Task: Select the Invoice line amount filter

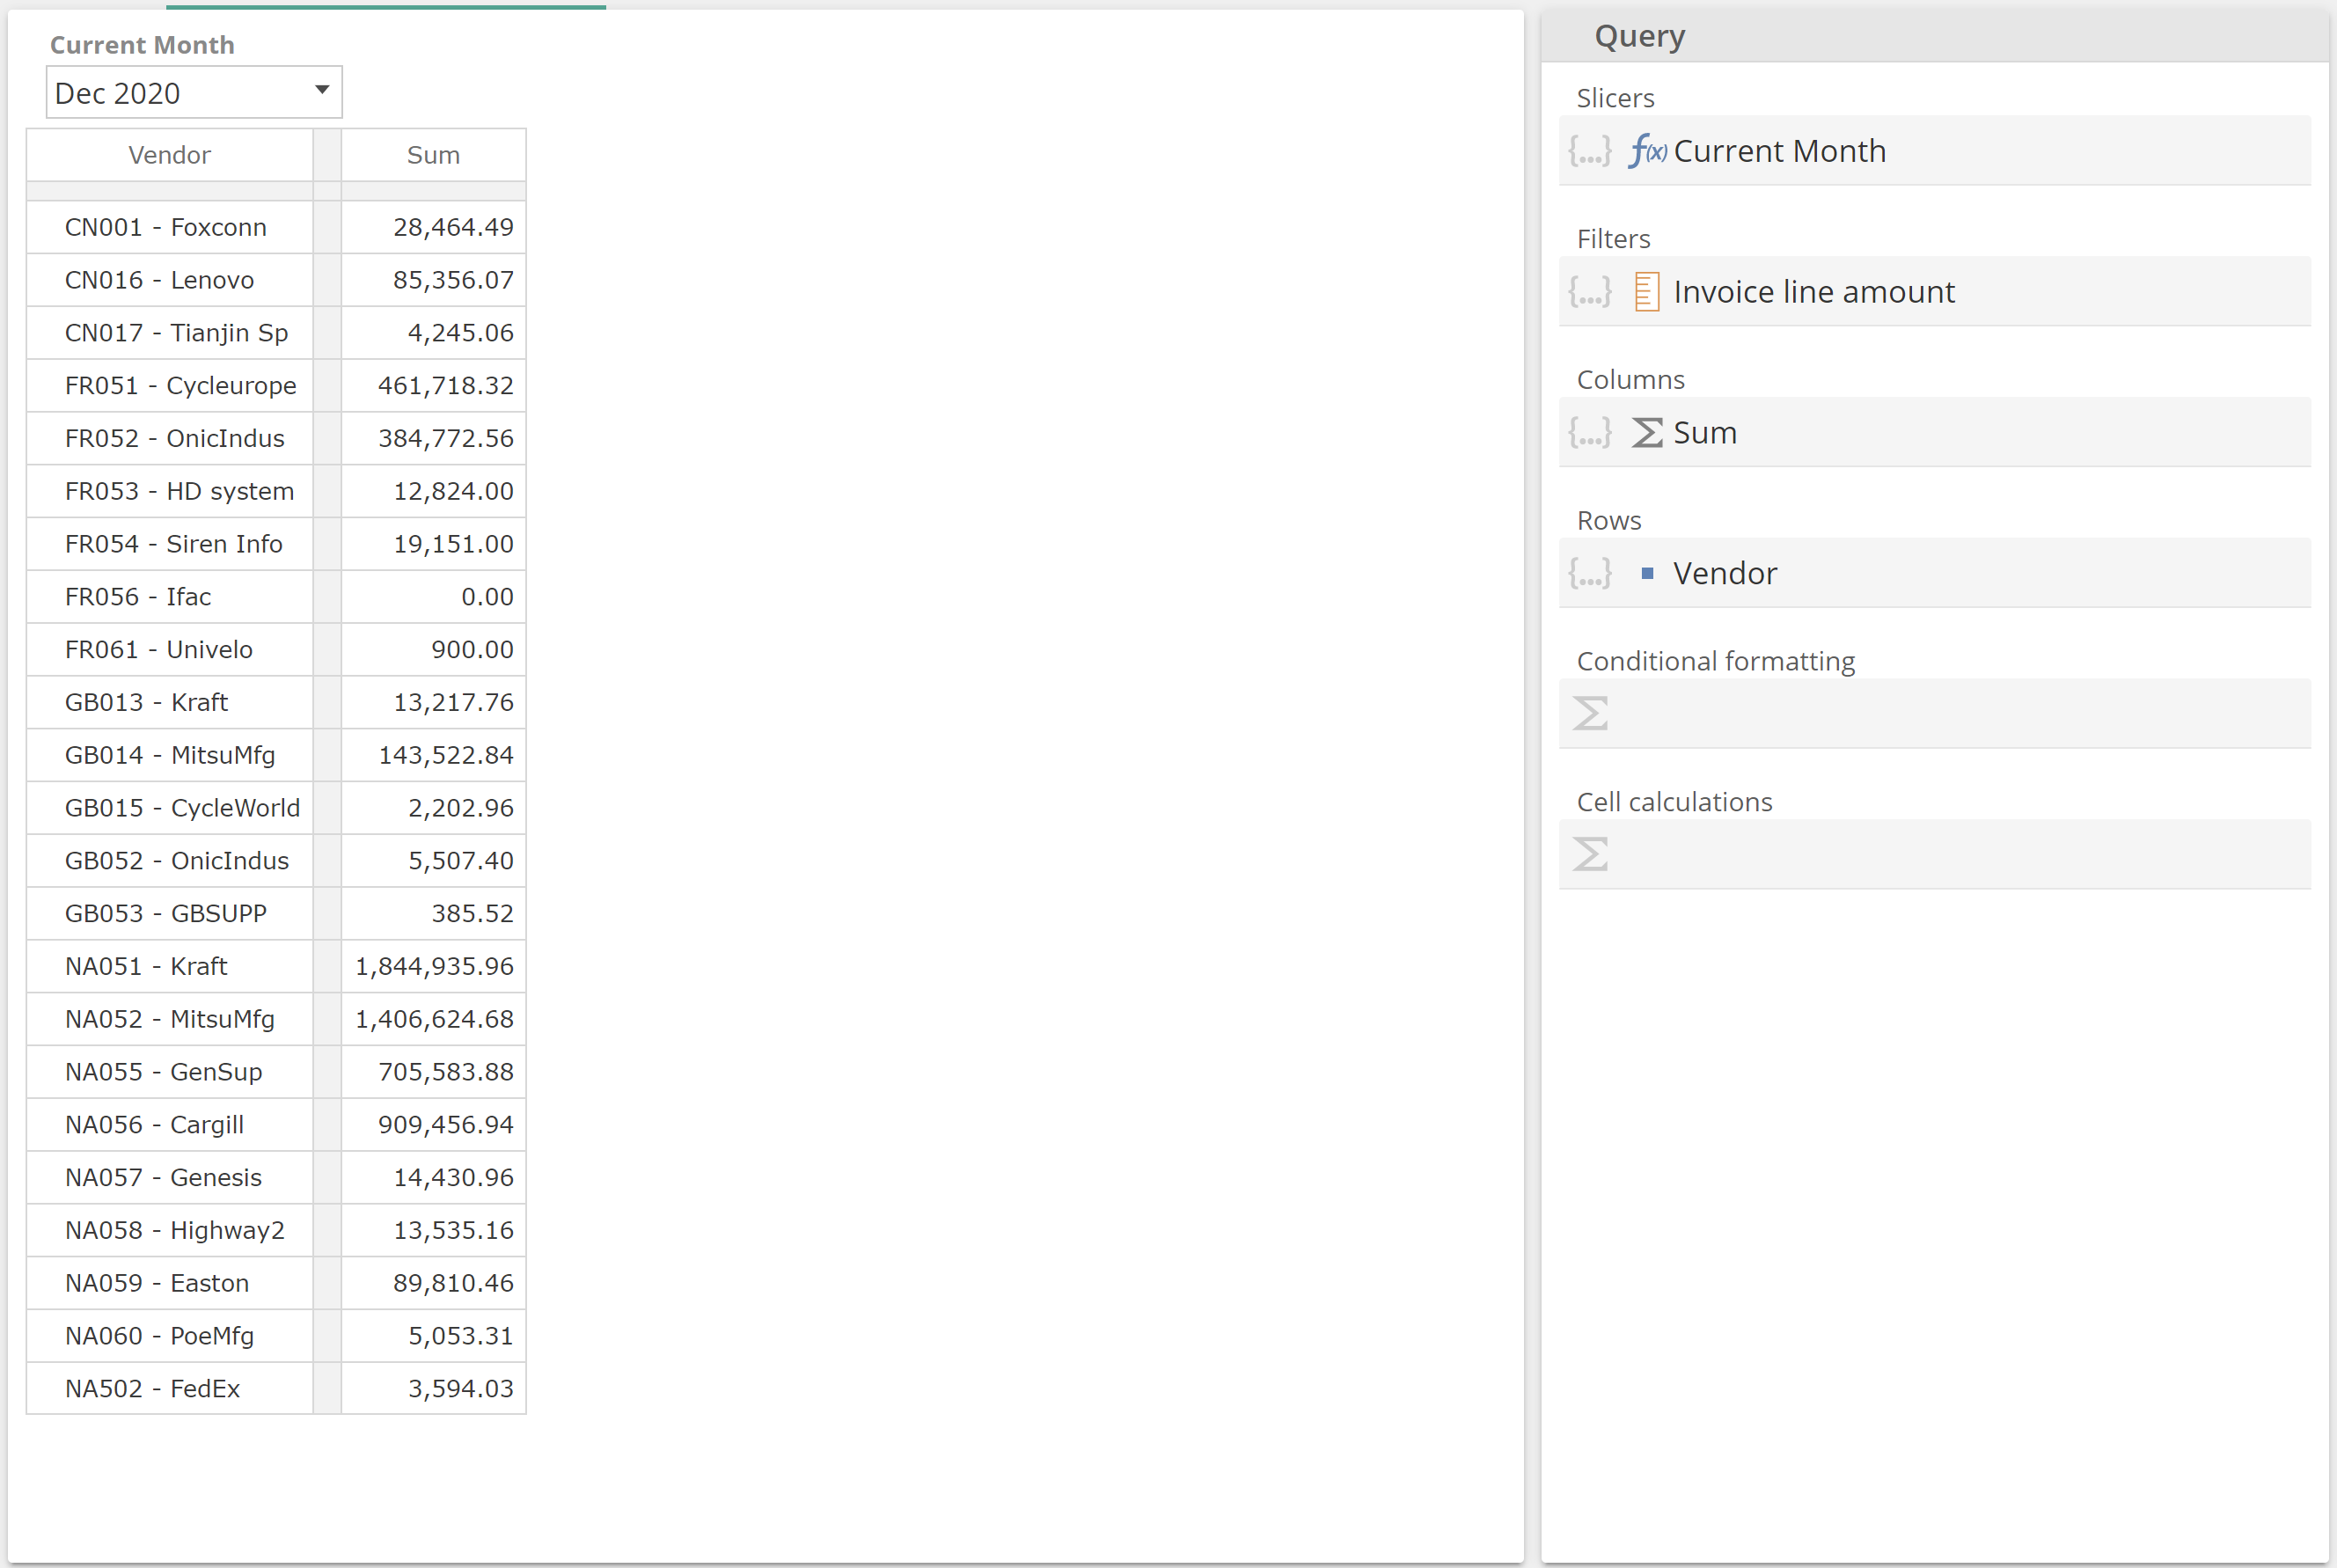Action: point(1935,292)
